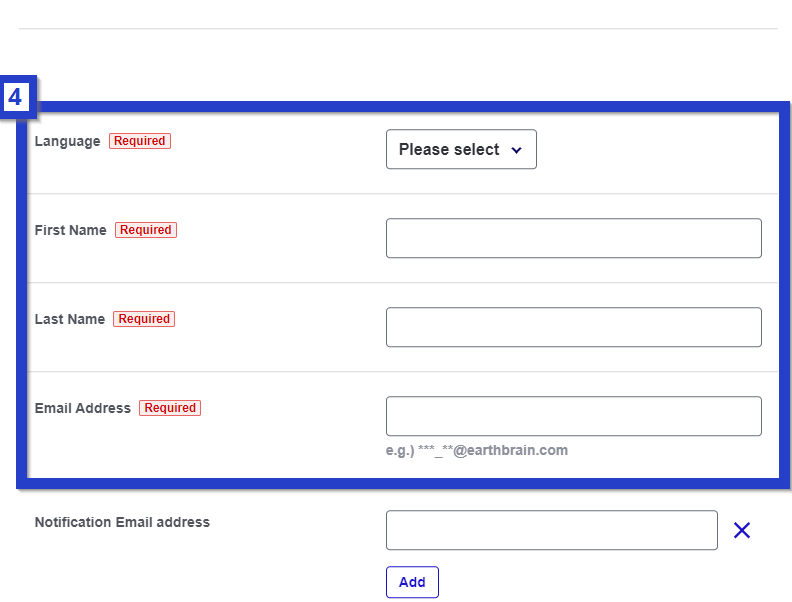792x602 pixels.
Task: Open the Language 'Please select' dropdown
Action: (461, 150)
